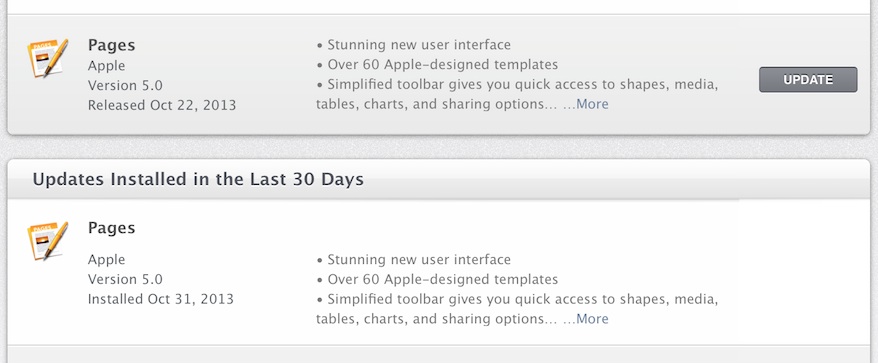Click Over 60 Apple-designed templates in pending update
The image size is (878, 363).
point(437,65)
